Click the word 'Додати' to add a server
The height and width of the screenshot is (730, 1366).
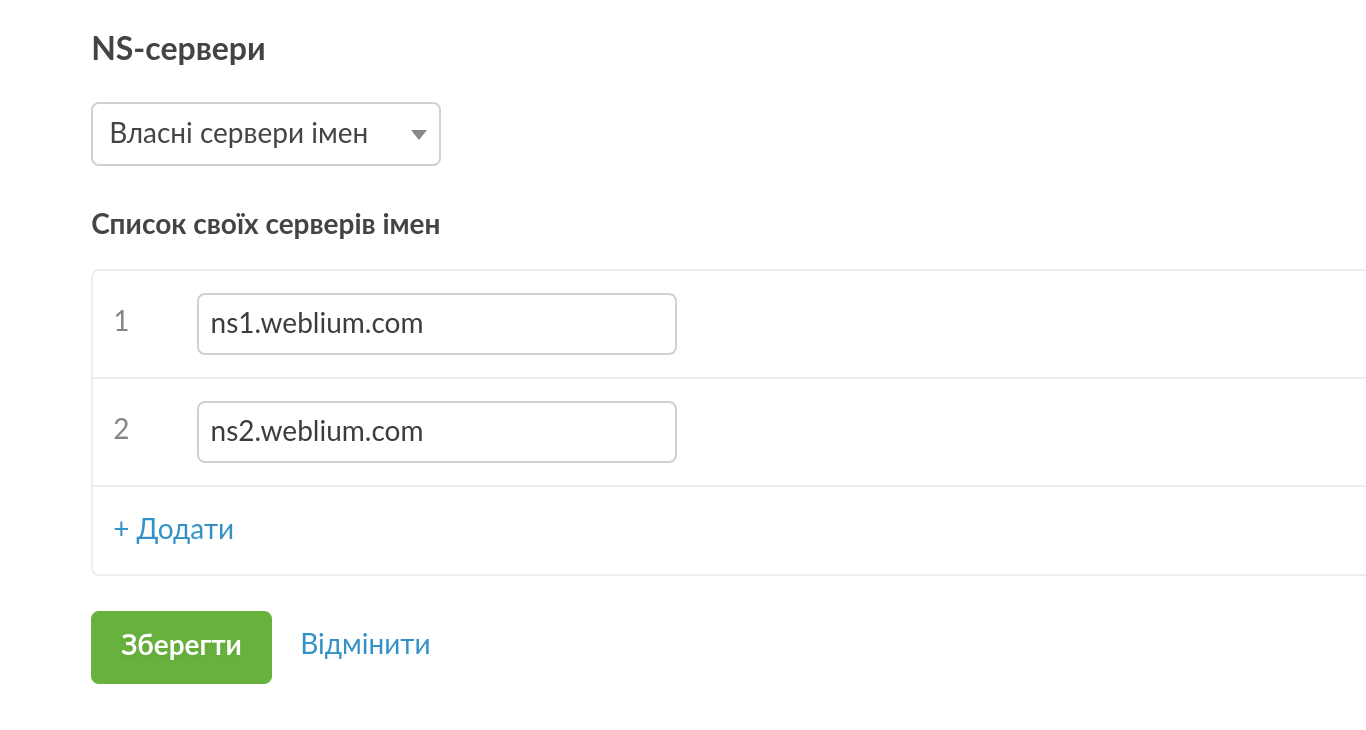[x=185, y=529]
